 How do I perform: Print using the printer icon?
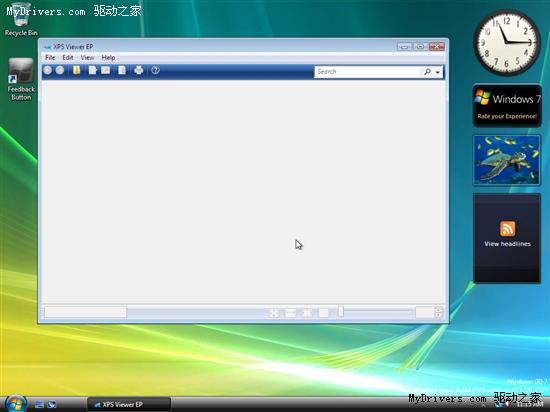pos(139,70)
